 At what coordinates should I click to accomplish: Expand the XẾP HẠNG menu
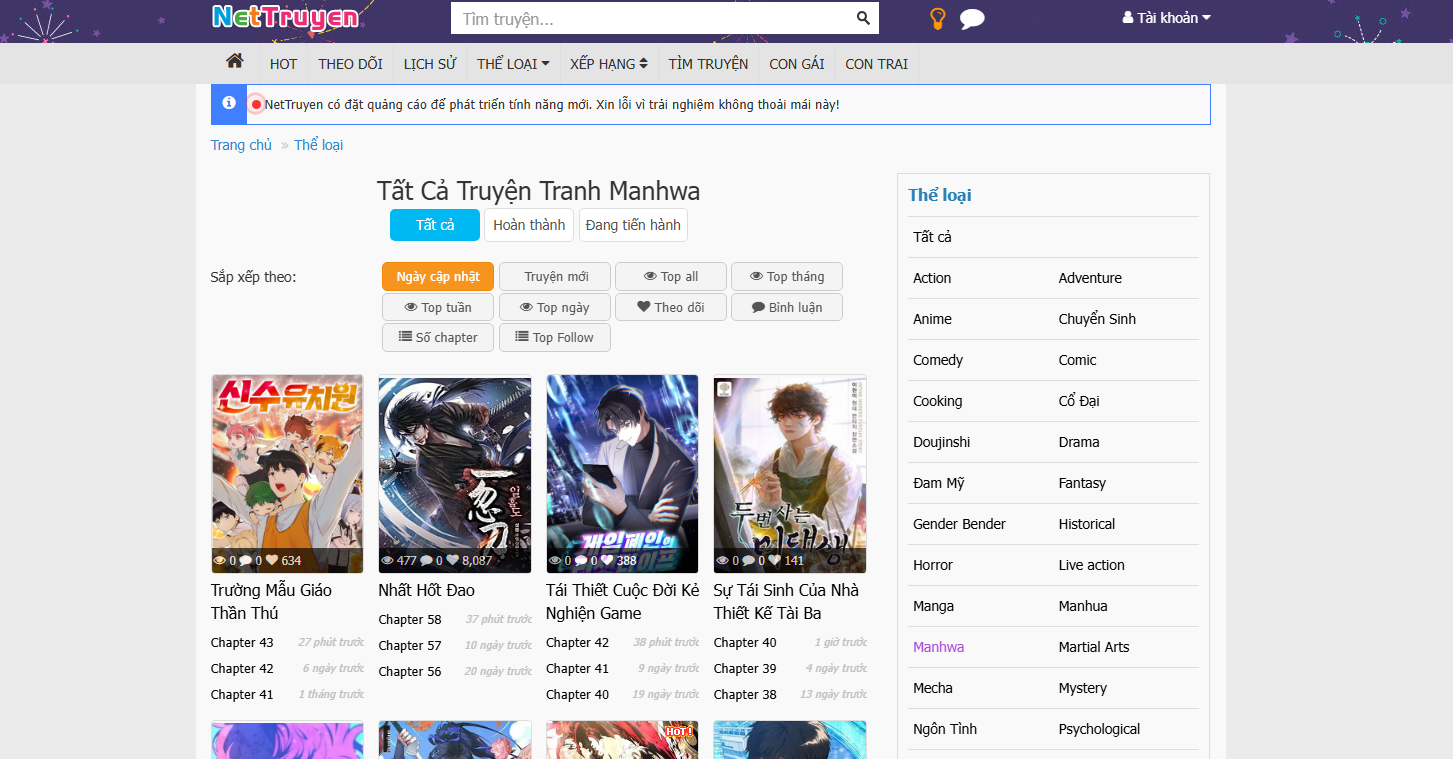click(608, 64)
